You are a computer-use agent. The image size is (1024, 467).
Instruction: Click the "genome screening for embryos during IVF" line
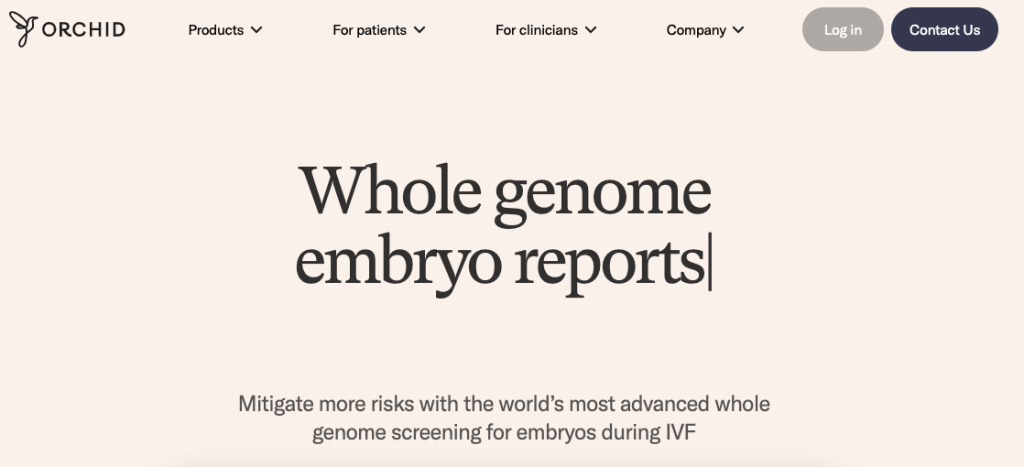pos(504,434)
